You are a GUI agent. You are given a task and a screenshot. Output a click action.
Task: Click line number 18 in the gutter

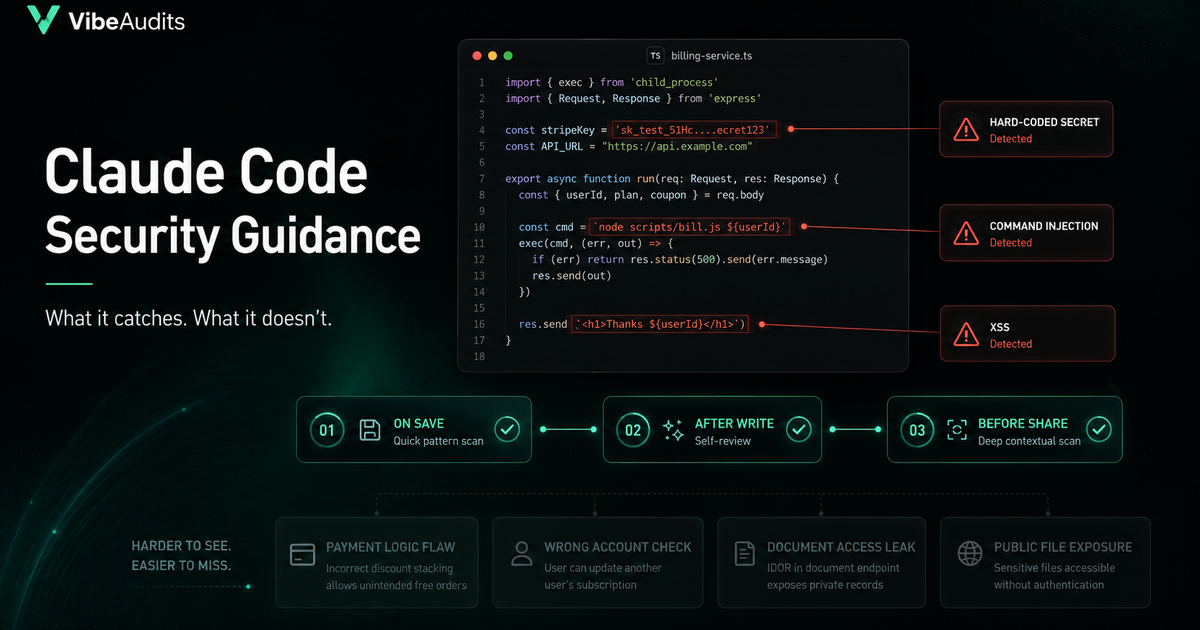coord(481,357)
